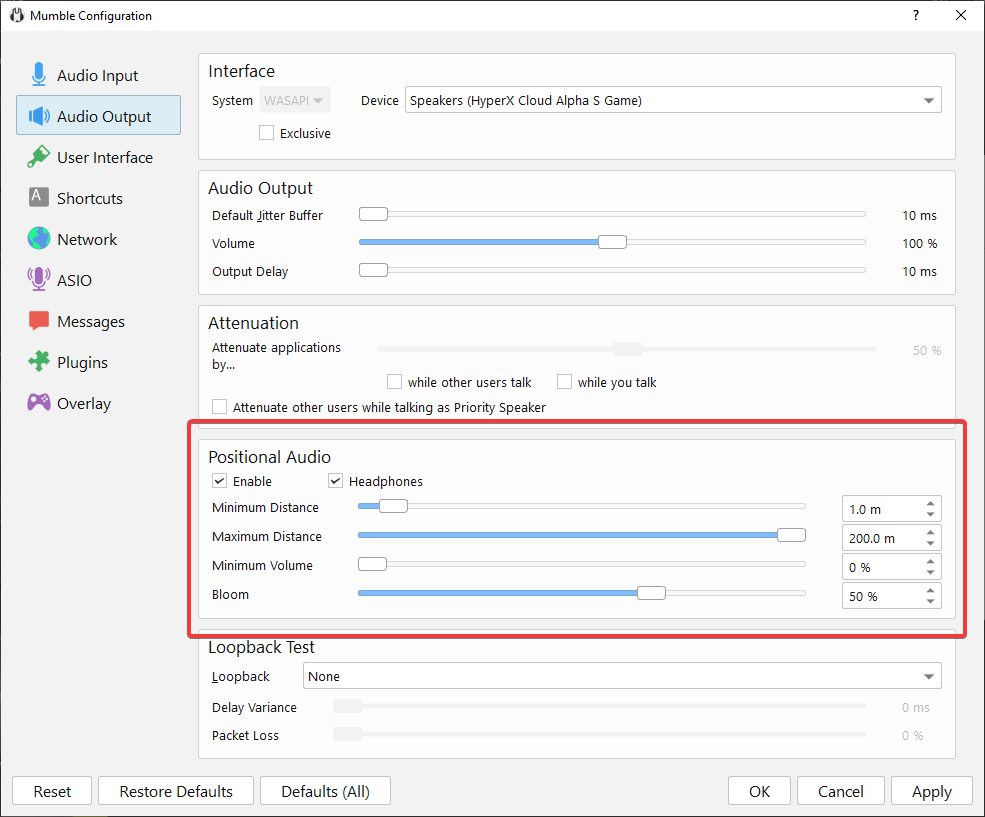Click the Shortcuts keyboard key icon
Viewport: 985px width, 817px height.
coord(38,197)
